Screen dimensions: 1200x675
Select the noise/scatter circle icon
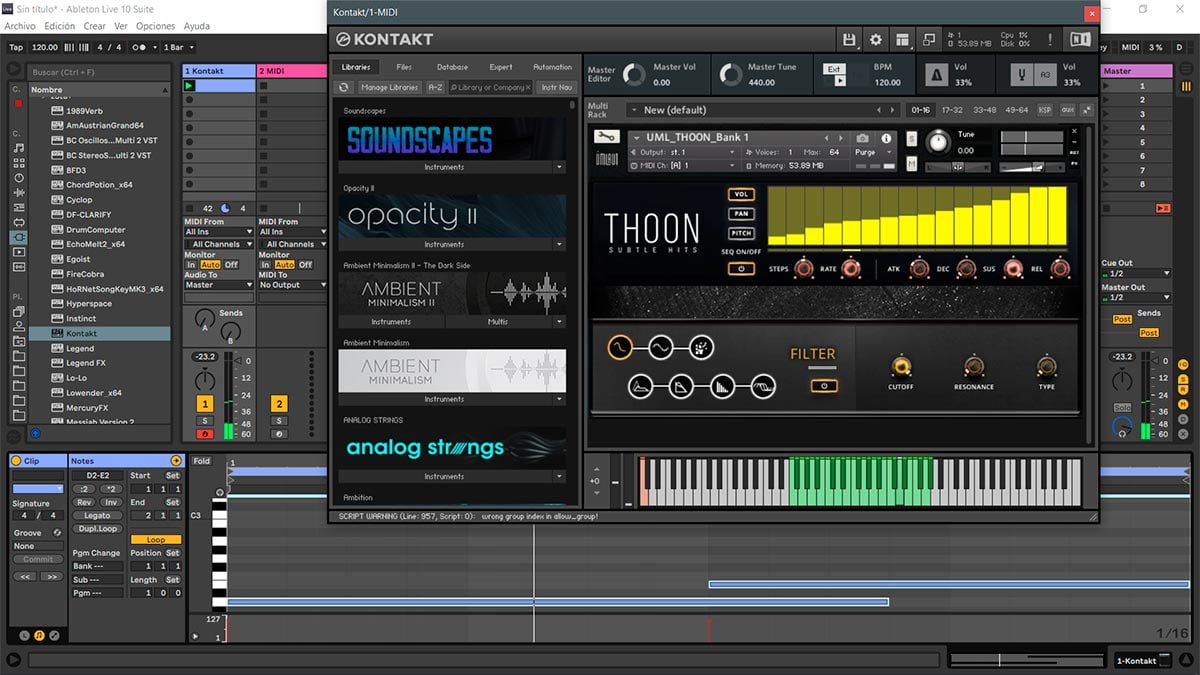[x=701, y=348]
